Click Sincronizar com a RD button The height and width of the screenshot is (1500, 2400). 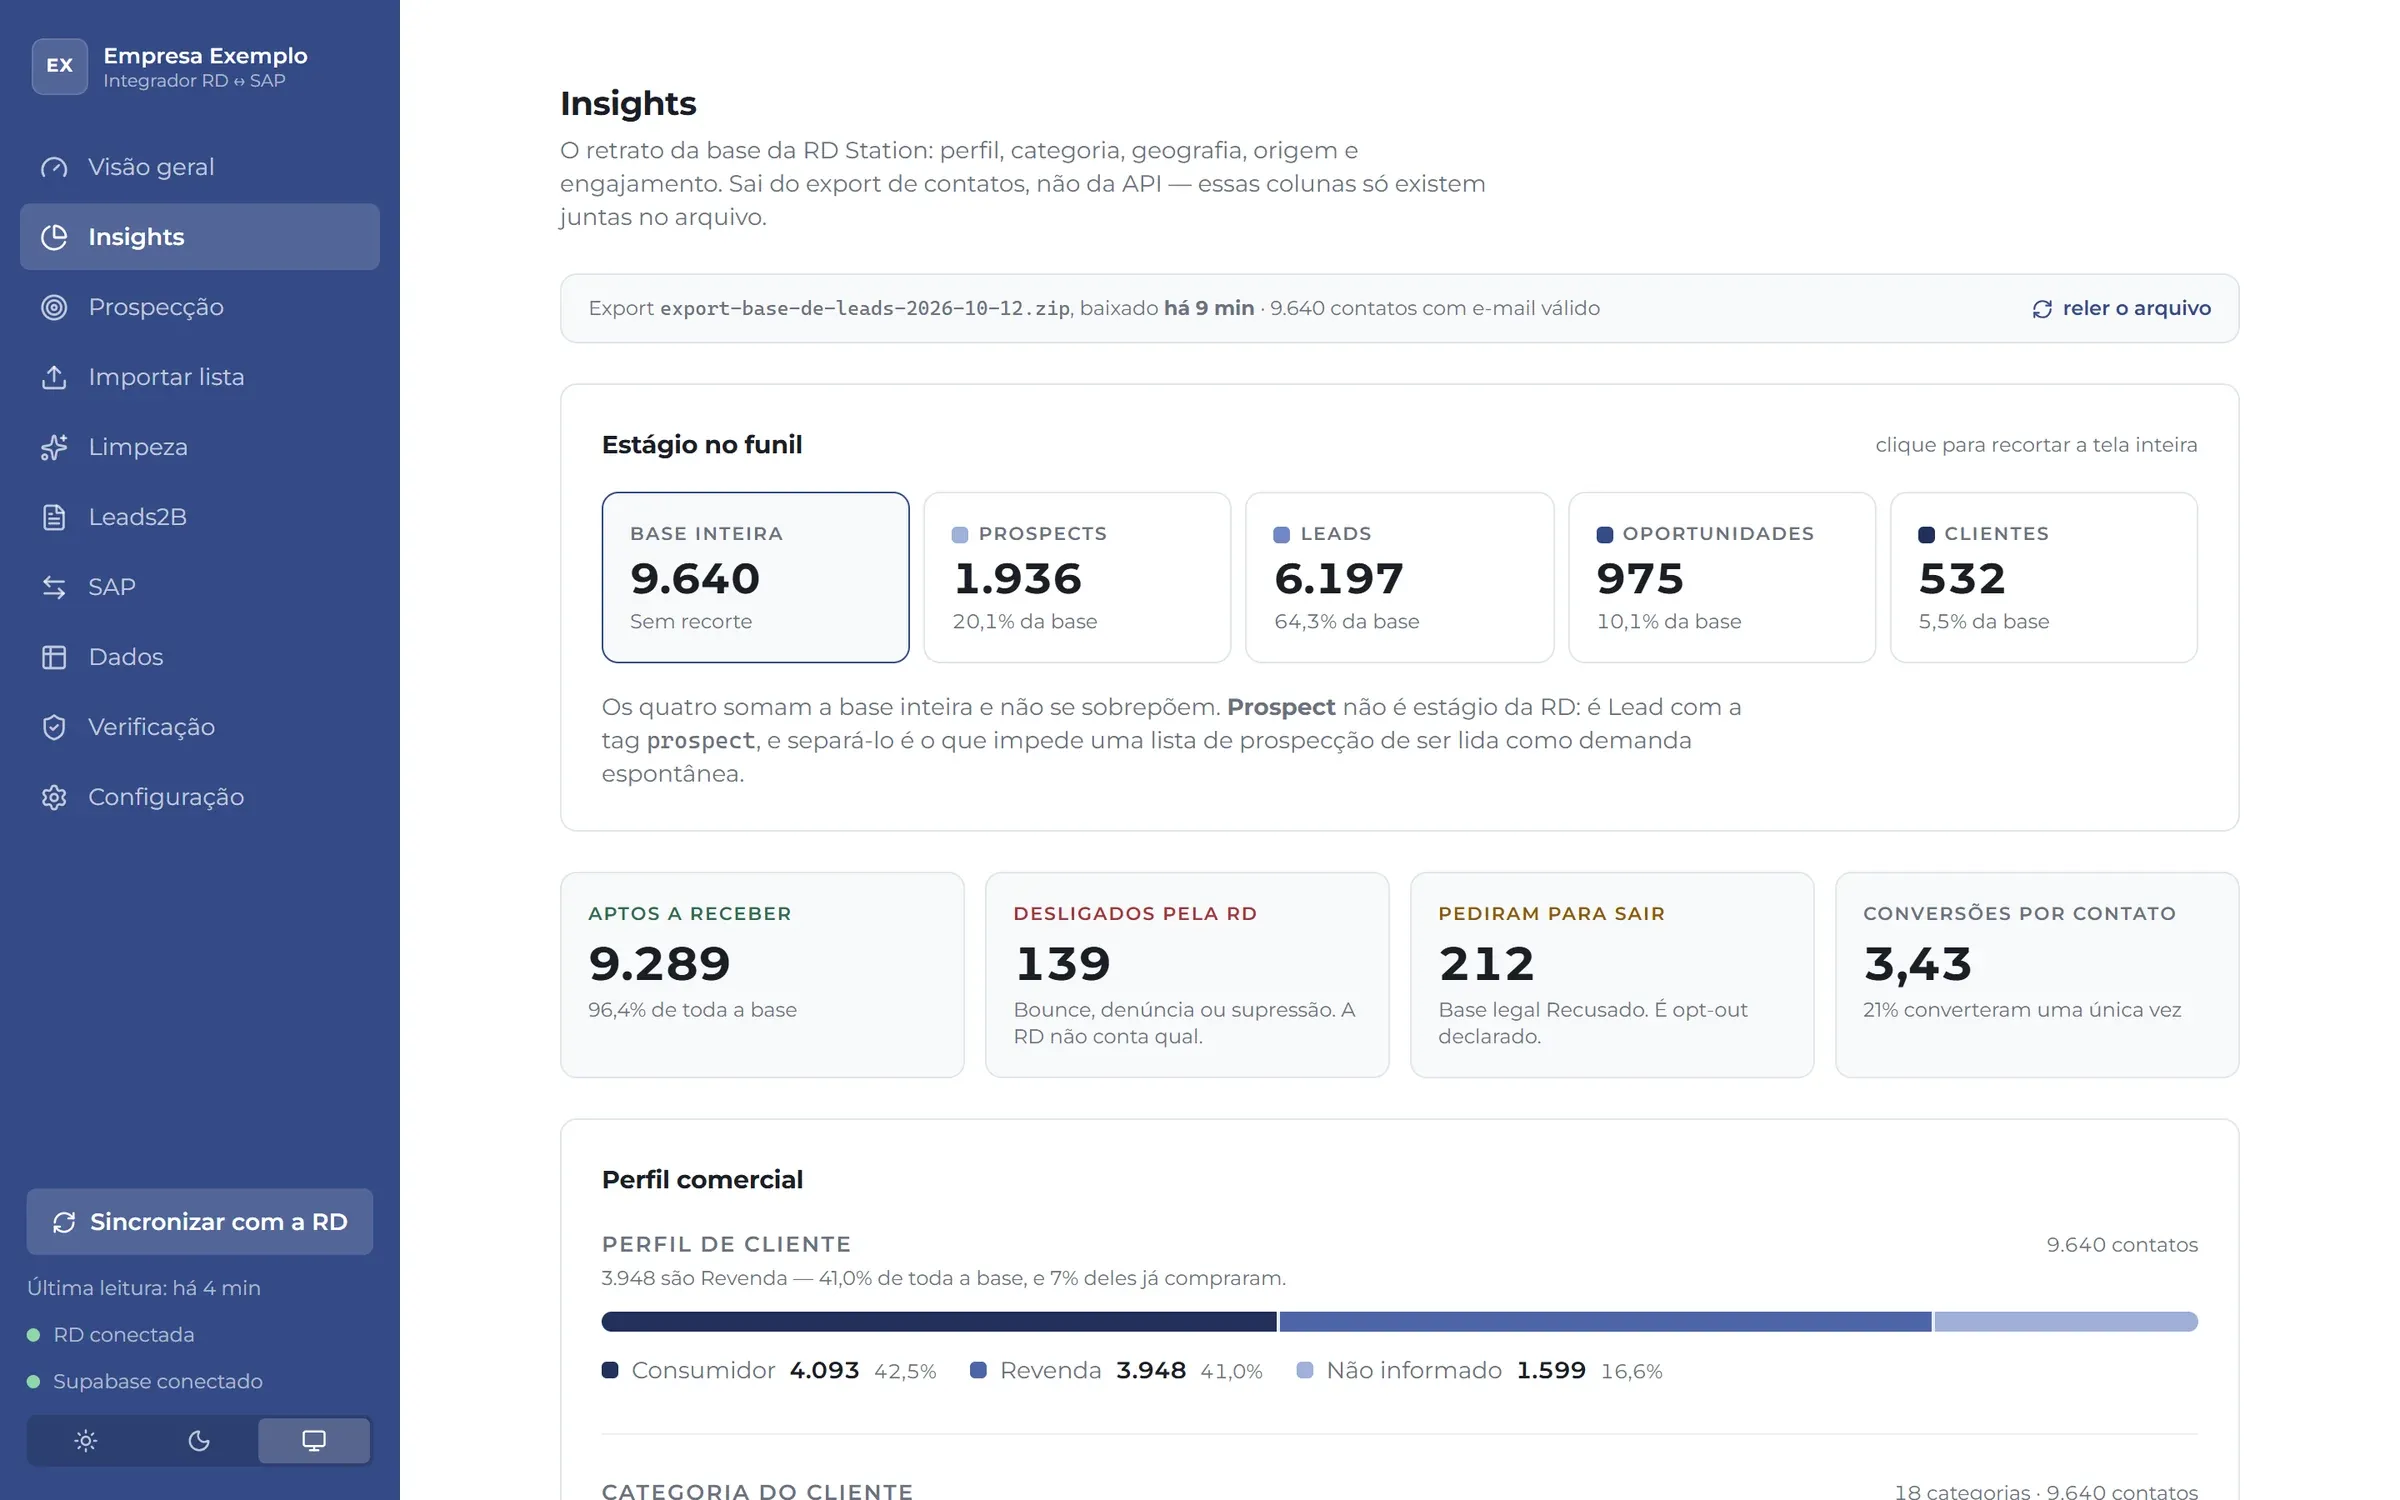(200, 1222)
